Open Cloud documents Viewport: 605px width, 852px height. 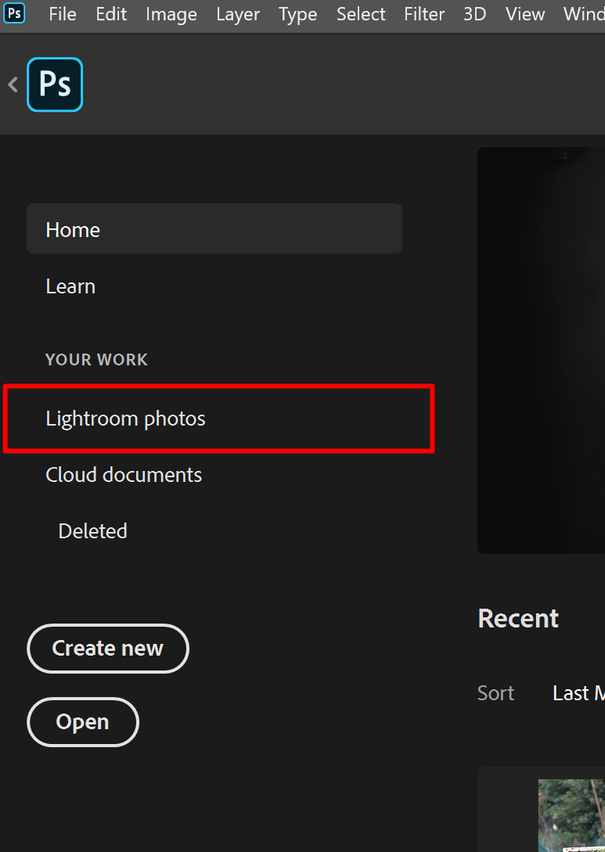124,475
